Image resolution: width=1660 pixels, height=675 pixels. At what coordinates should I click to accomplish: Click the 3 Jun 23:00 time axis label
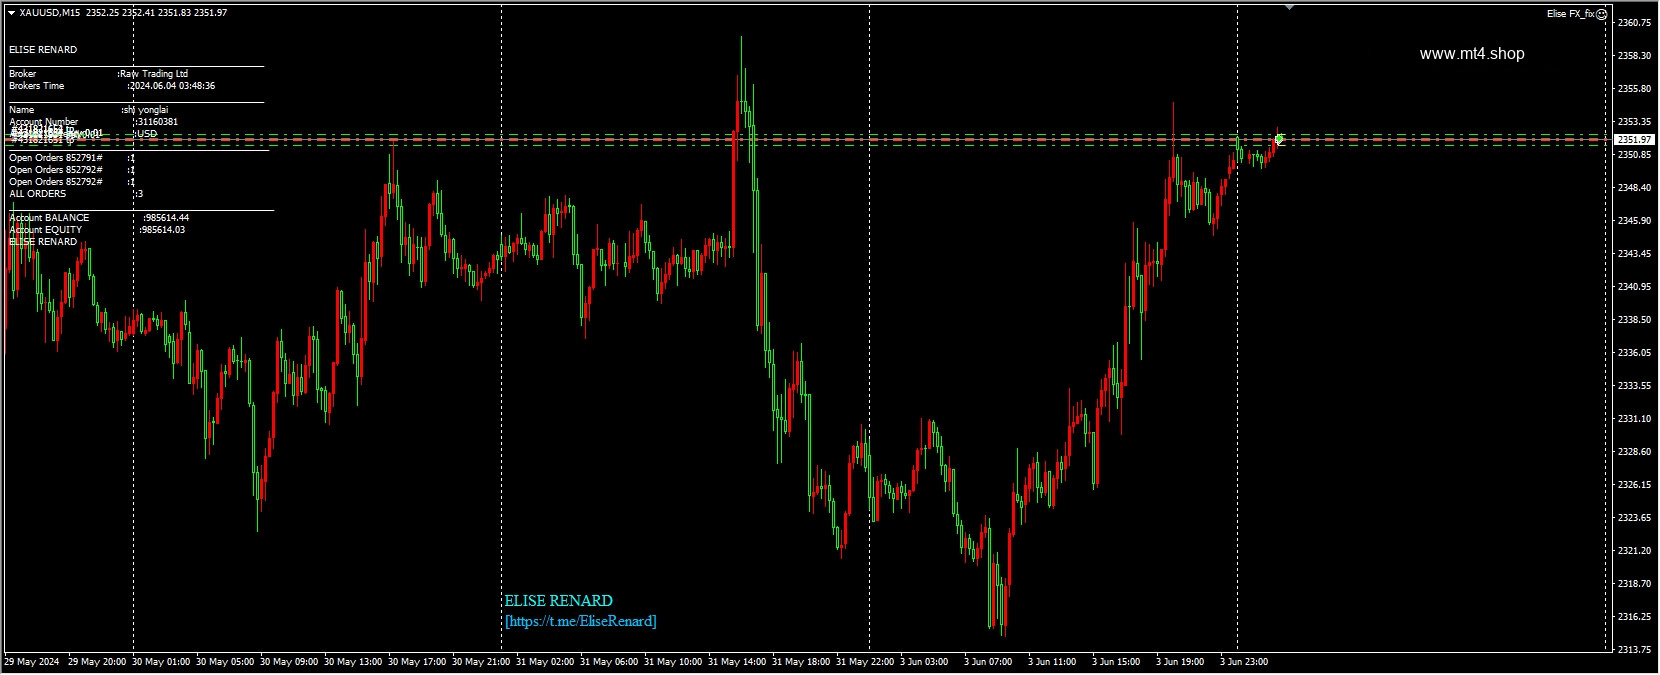[1244, 662]
